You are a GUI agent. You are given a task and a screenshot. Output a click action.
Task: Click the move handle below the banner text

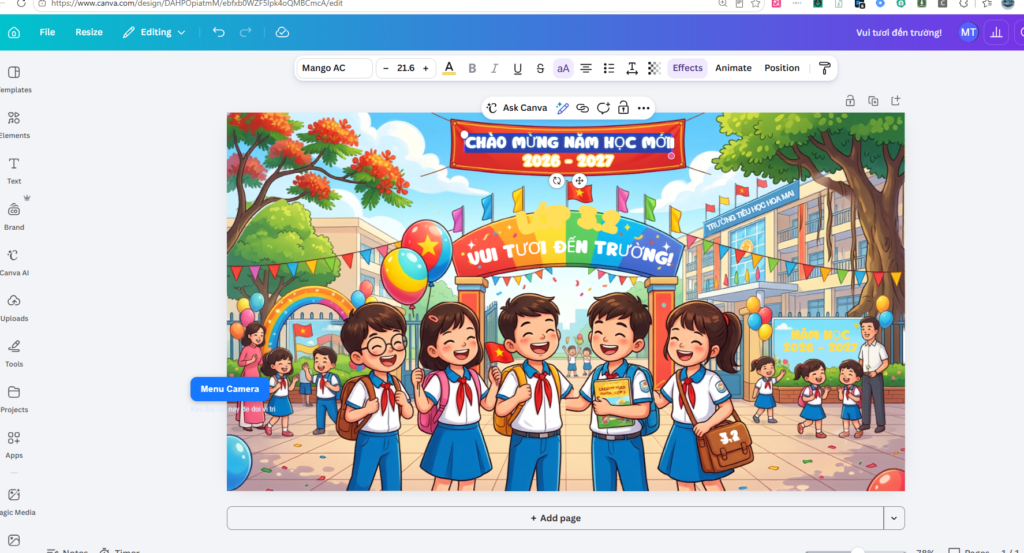(x=579, y=181)
